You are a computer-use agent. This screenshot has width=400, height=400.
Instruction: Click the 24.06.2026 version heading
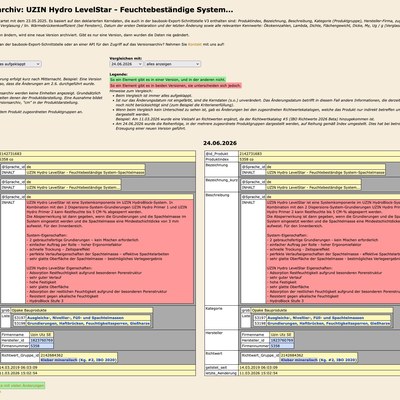[220, 143]
